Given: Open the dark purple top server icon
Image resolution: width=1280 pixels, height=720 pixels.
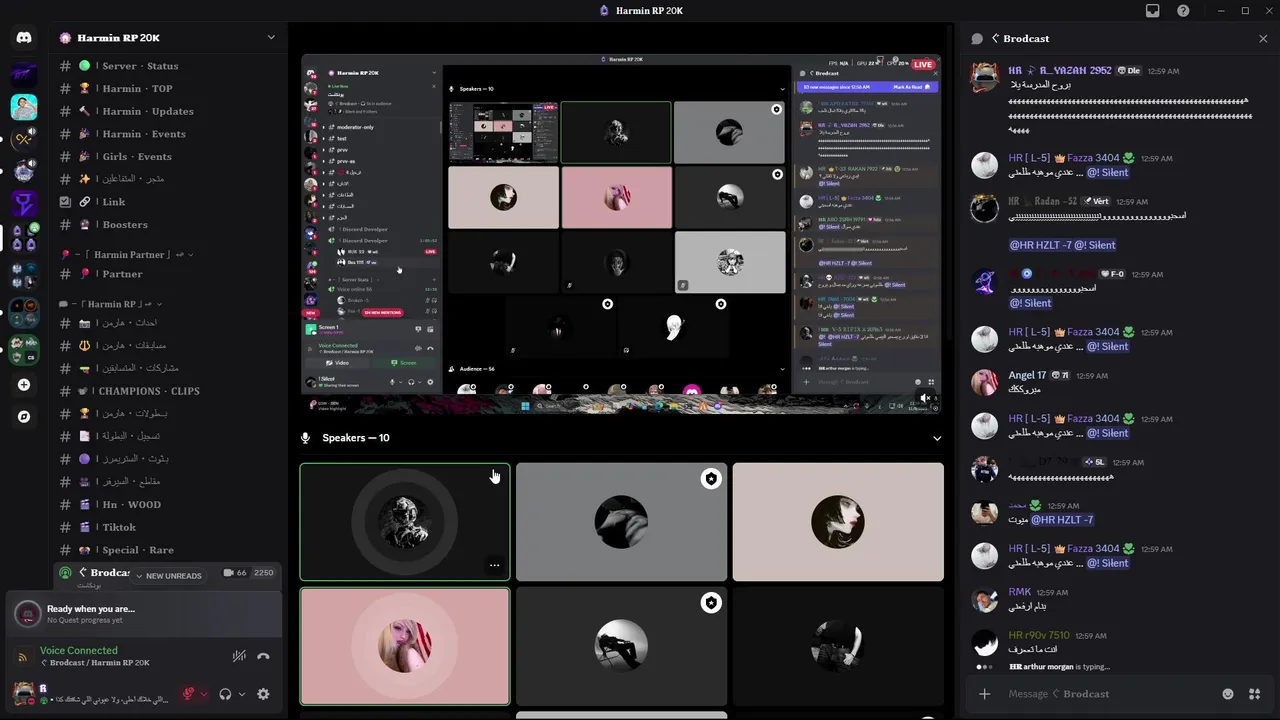Looking at the screenshot, I should pyautogui.click(x=24, y=73).
